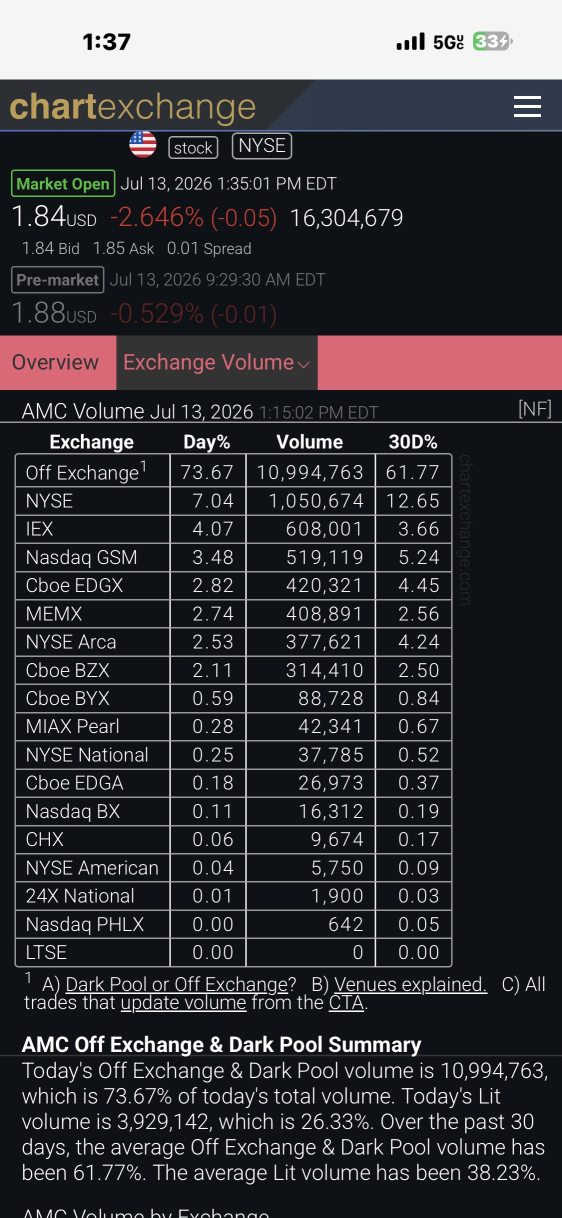Click the Market Open status badge
The width and height of the screenshot is (562, 1218).
(62, 184)
